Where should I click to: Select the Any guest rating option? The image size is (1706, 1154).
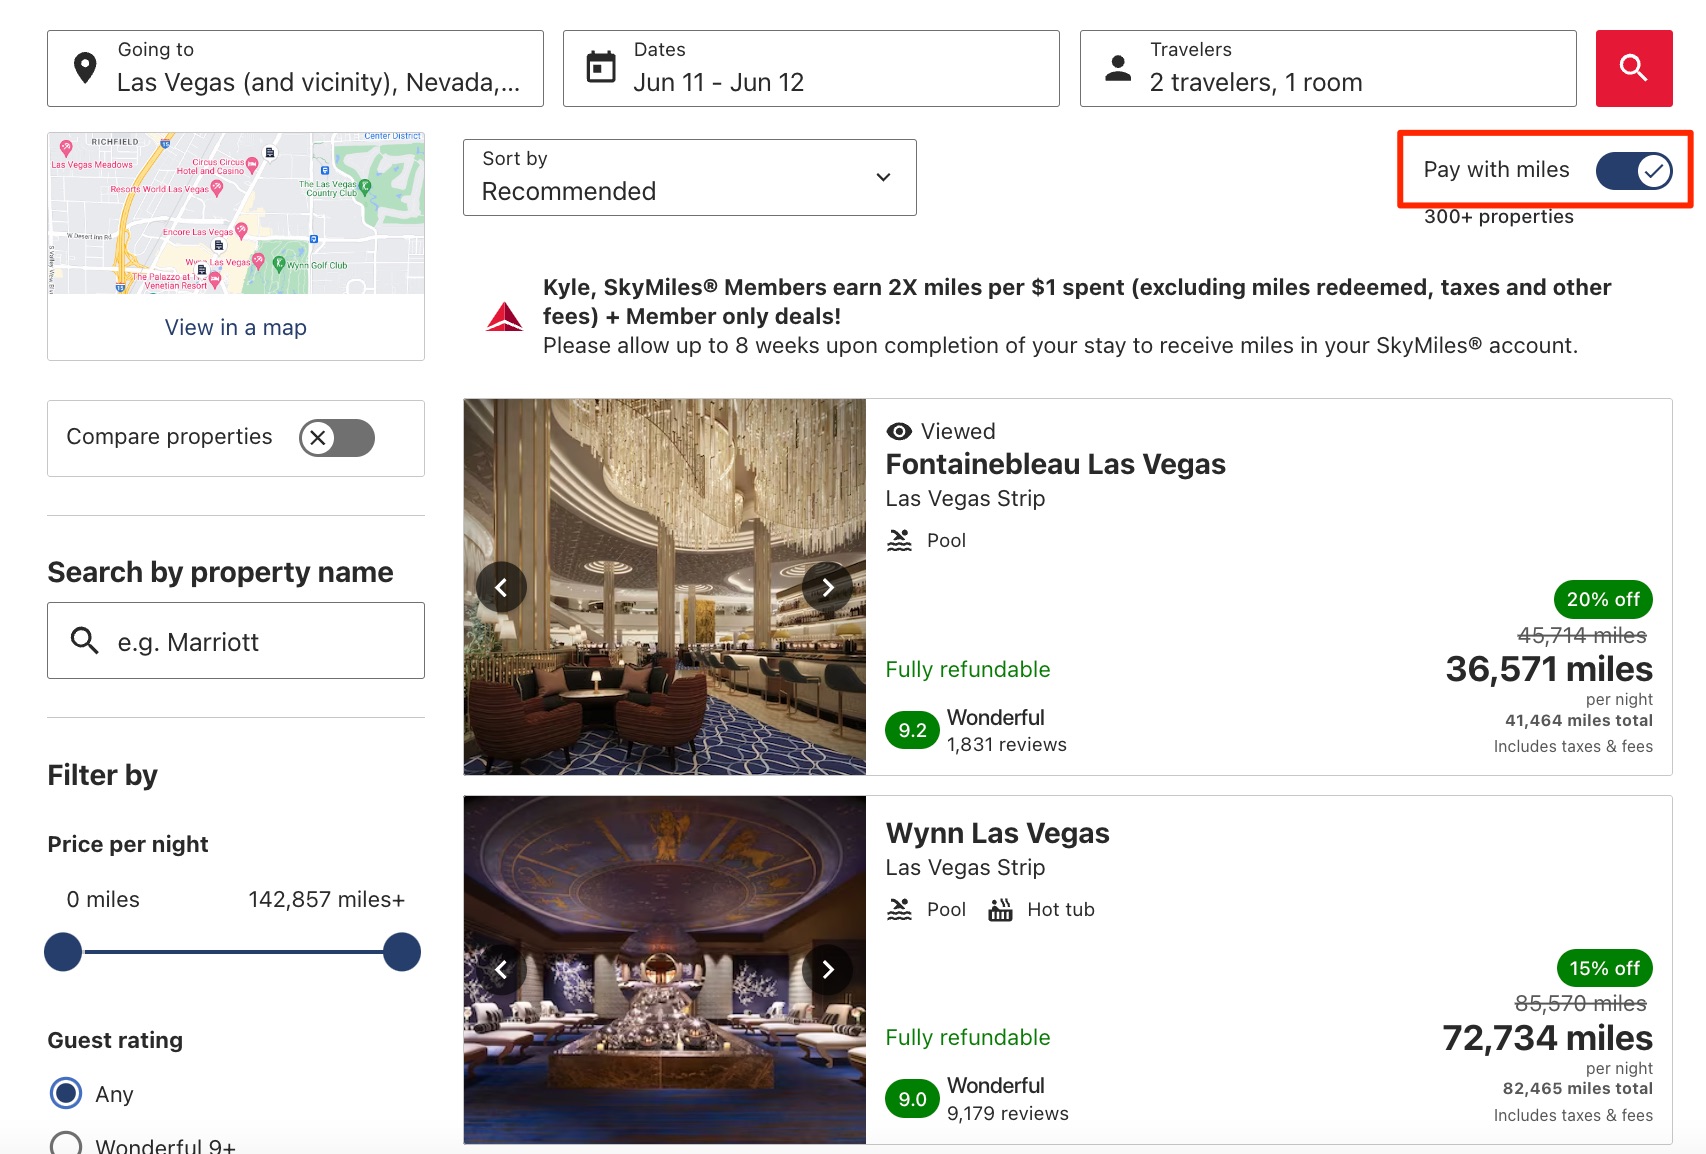point(67,1093)
